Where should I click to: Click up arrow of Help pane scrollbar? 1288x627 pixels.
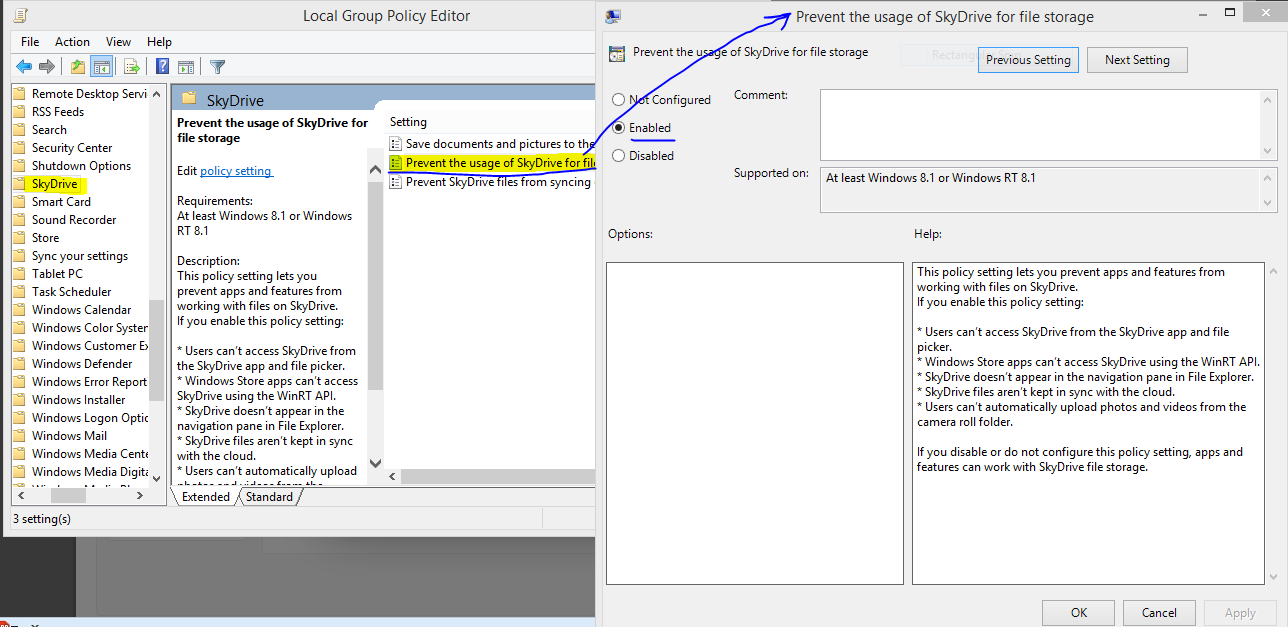1272,272
